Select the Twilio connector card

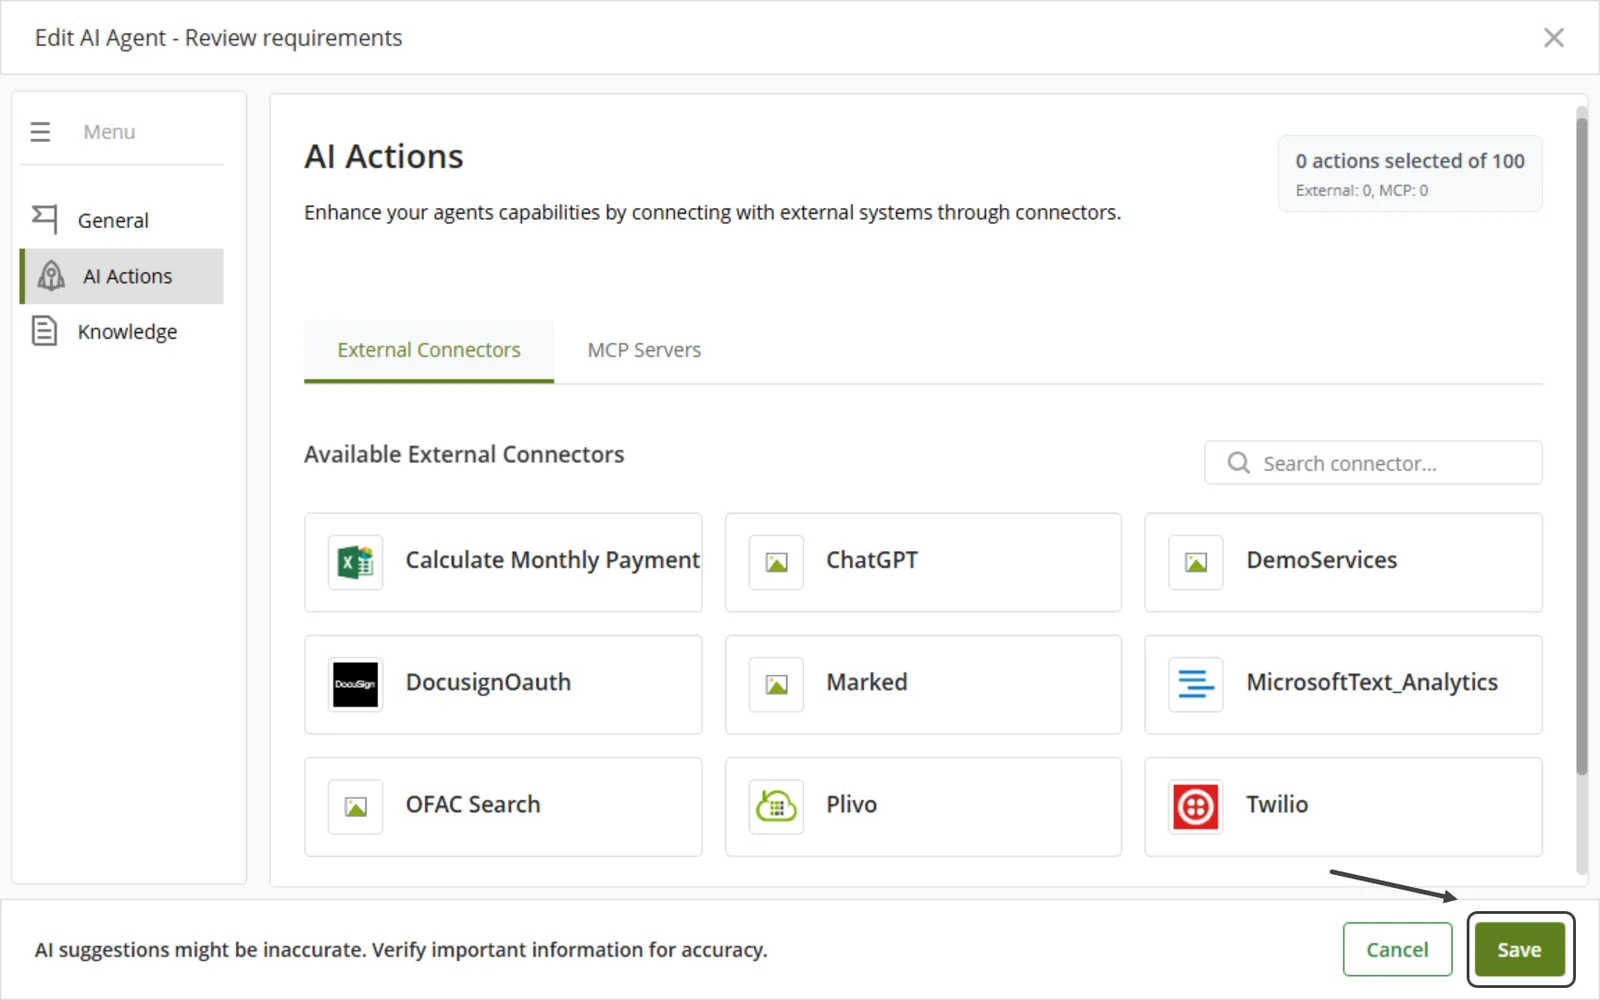click(1343, 806)
